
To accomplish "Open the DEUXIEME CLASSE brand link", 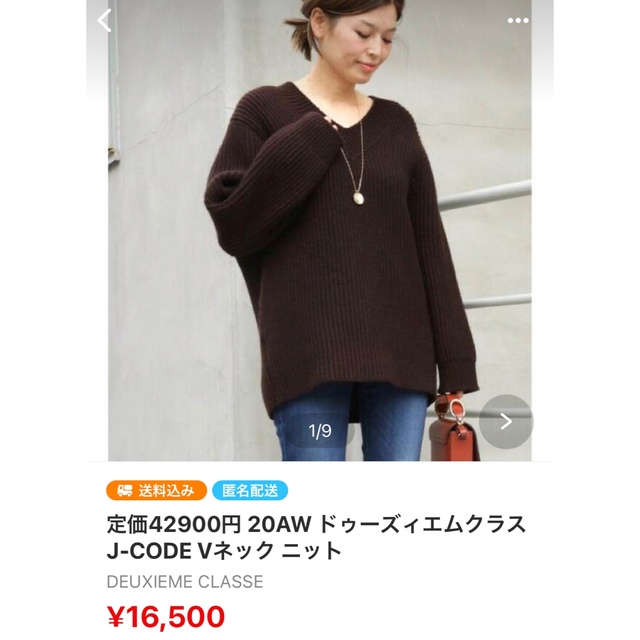I will [x=185, y=582].
